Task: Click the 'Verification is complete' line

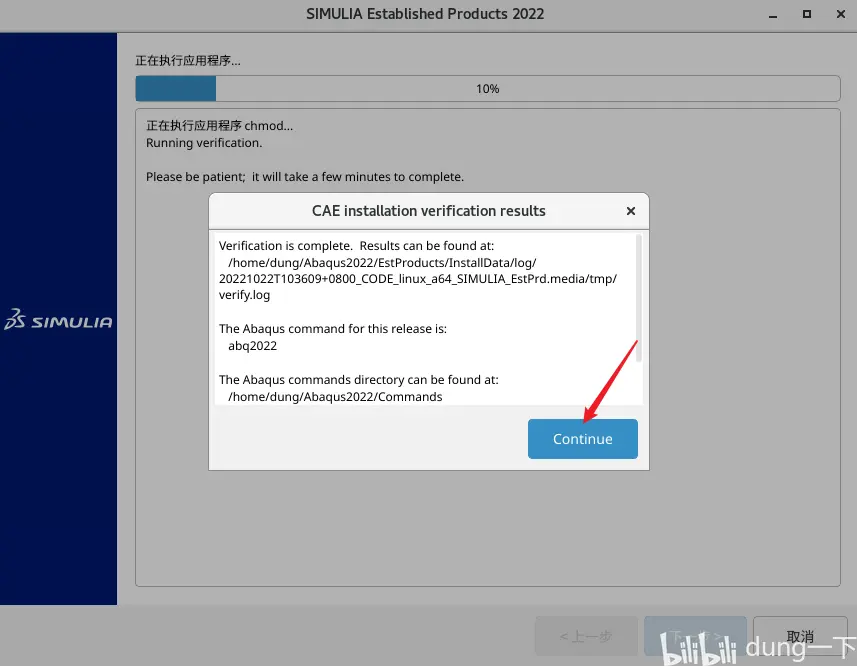Action: 356,246
